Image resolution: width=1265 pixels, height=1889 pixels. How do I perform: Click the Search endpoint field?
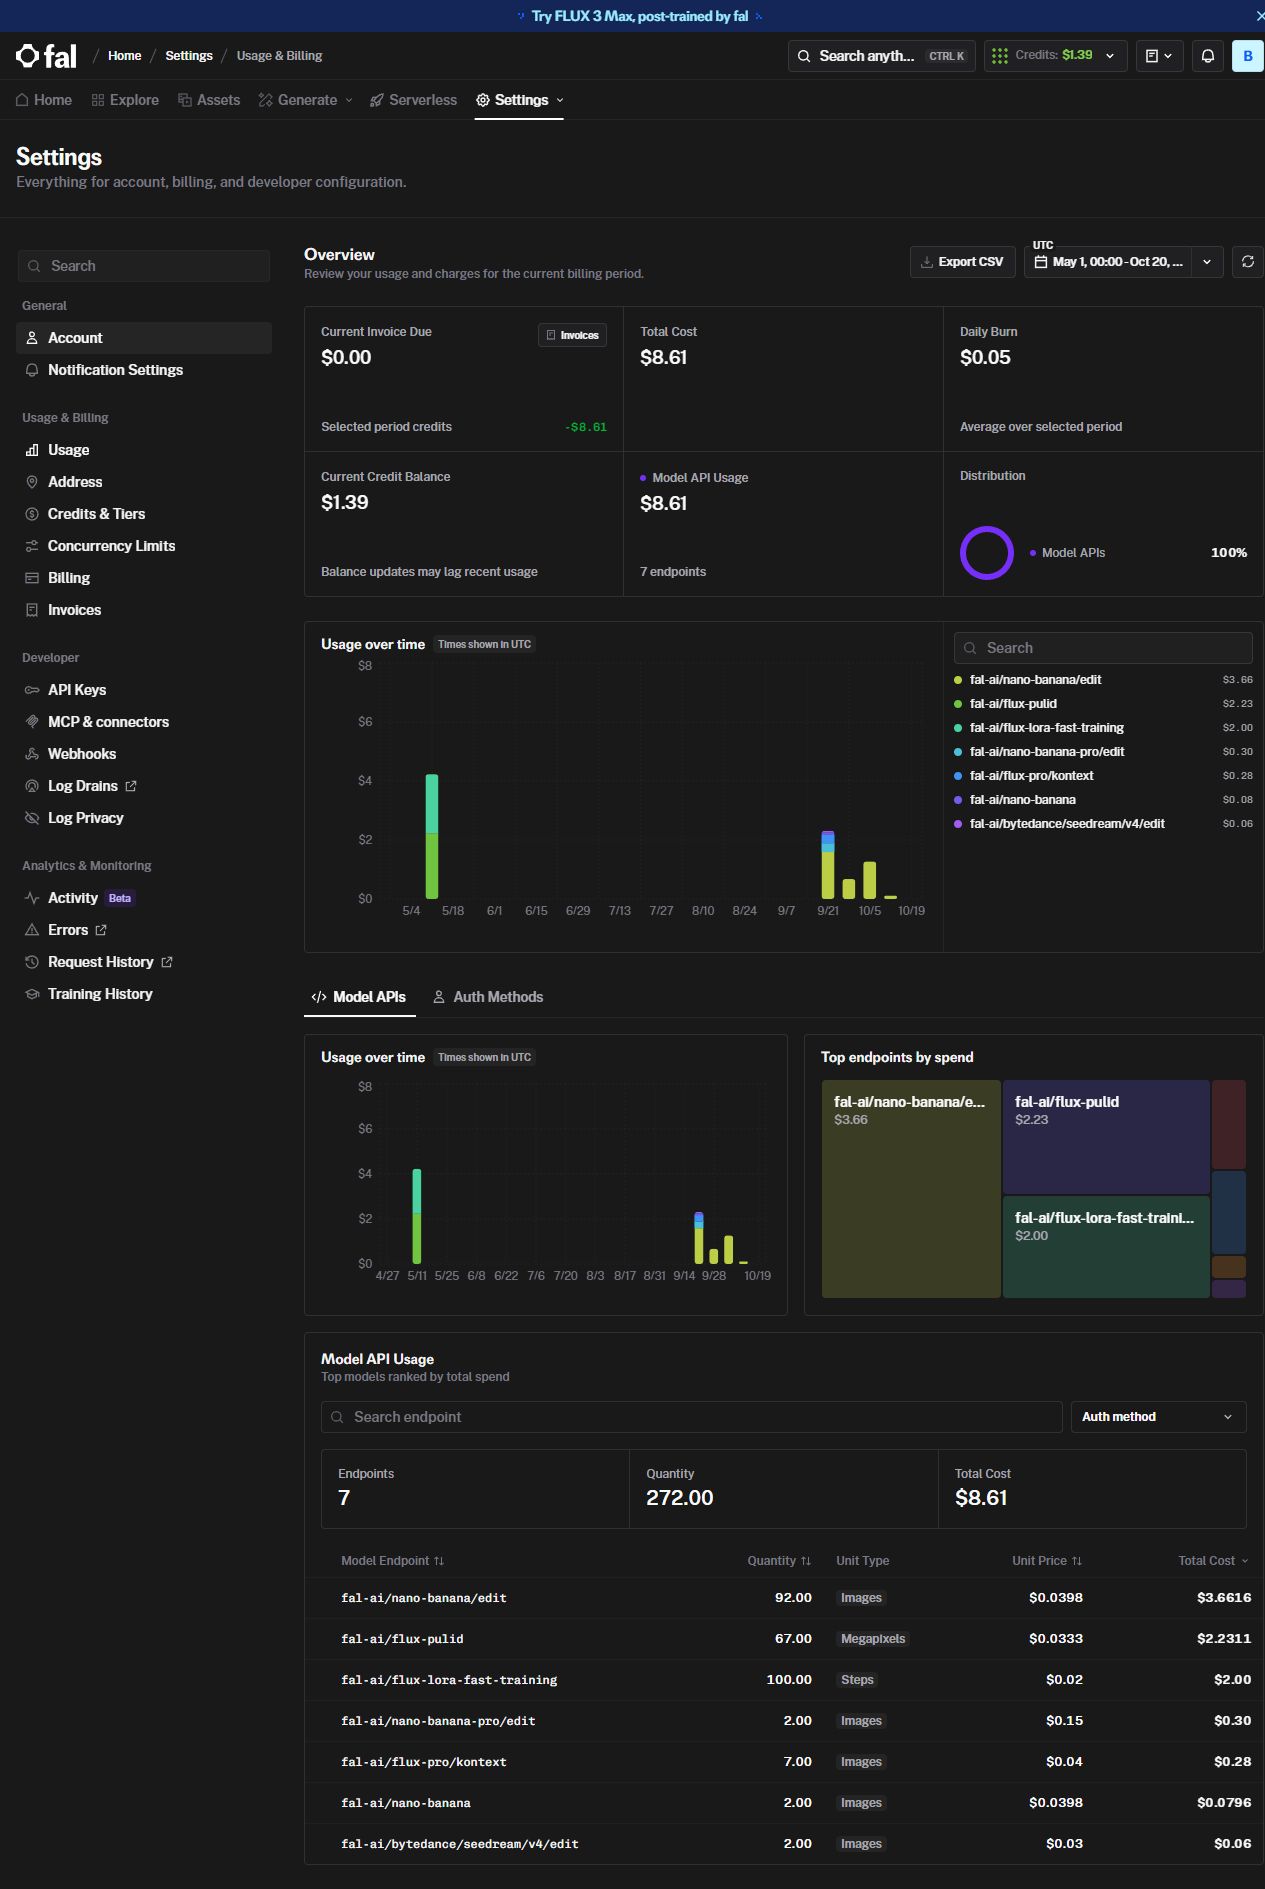691,1417
